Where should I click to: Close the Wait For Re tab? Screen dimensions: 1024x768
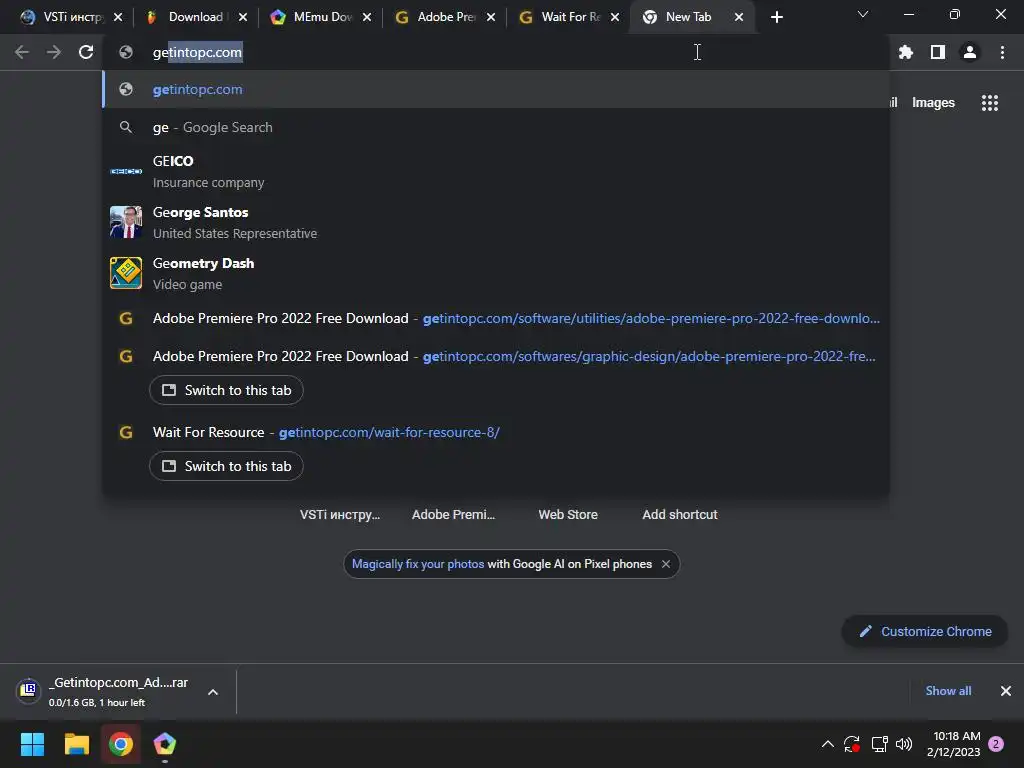coord(615,17)
